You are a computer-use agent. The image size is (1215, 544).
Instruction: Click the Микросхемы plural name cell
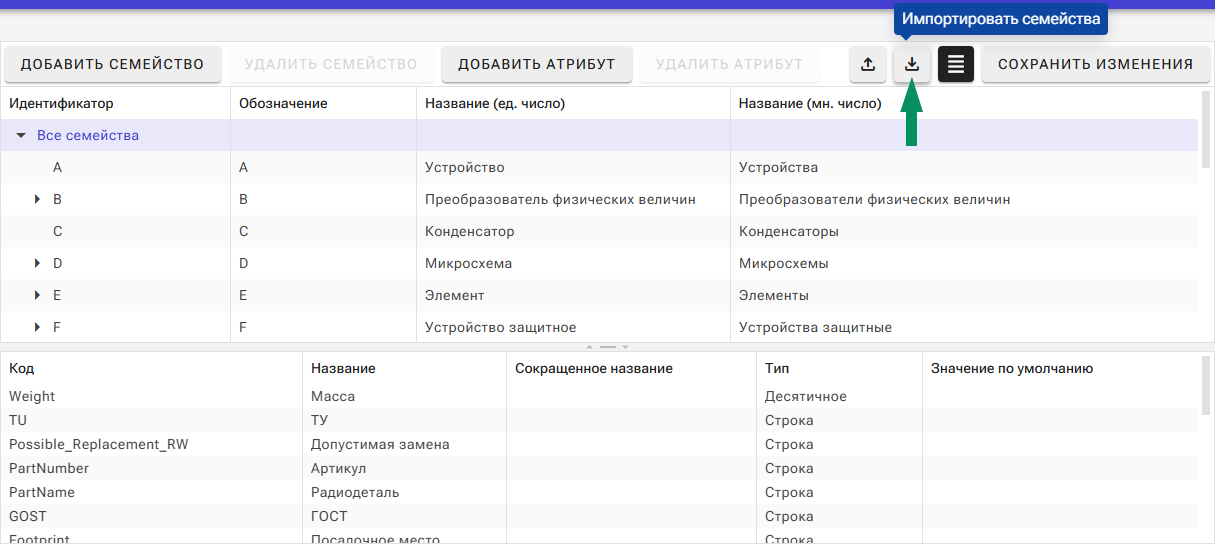(x=964, y=263)
